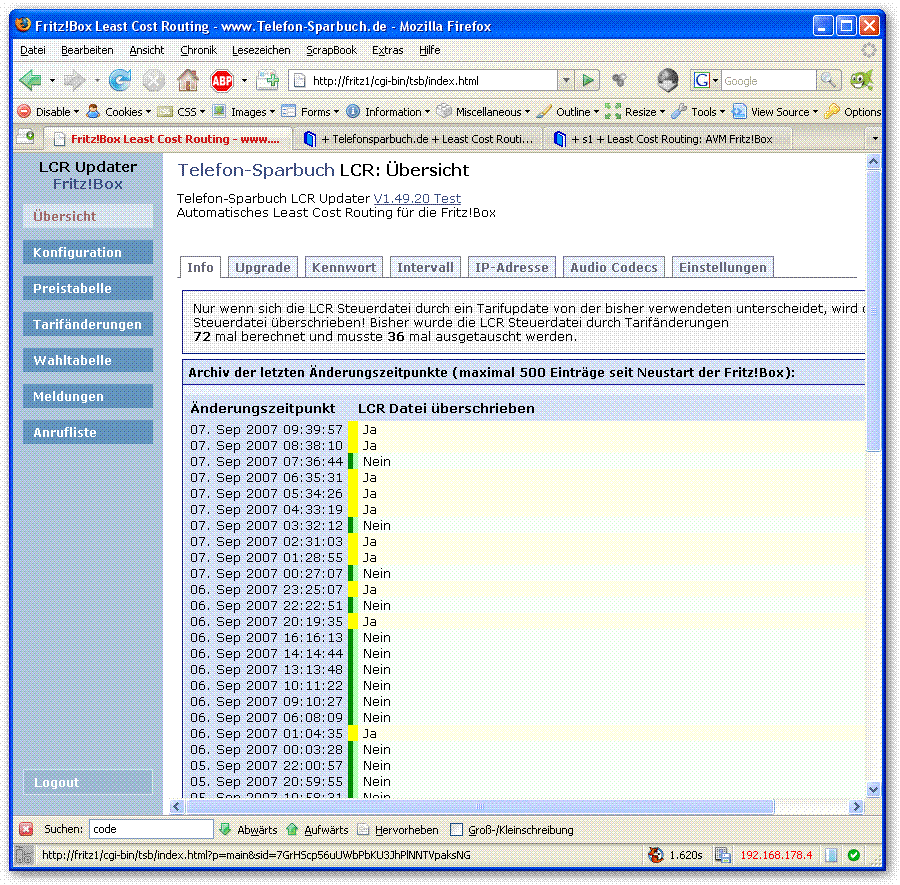The image size is (900, 885).
Task: Open the View Source web developer menu
Action: click(x=775, y=111)
